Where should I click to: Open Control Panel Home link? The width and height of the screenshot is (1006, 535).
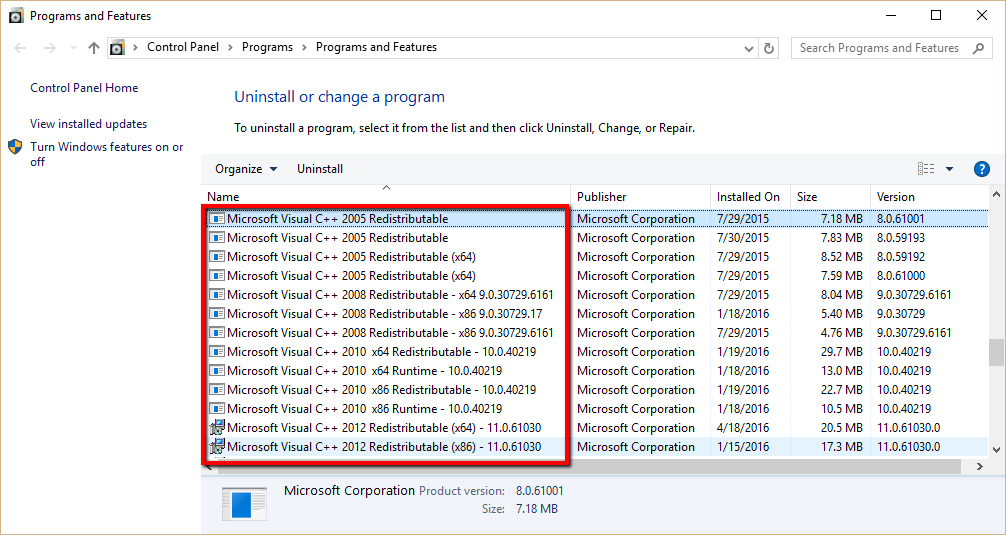pyautogui.click(x=84, y=88)
